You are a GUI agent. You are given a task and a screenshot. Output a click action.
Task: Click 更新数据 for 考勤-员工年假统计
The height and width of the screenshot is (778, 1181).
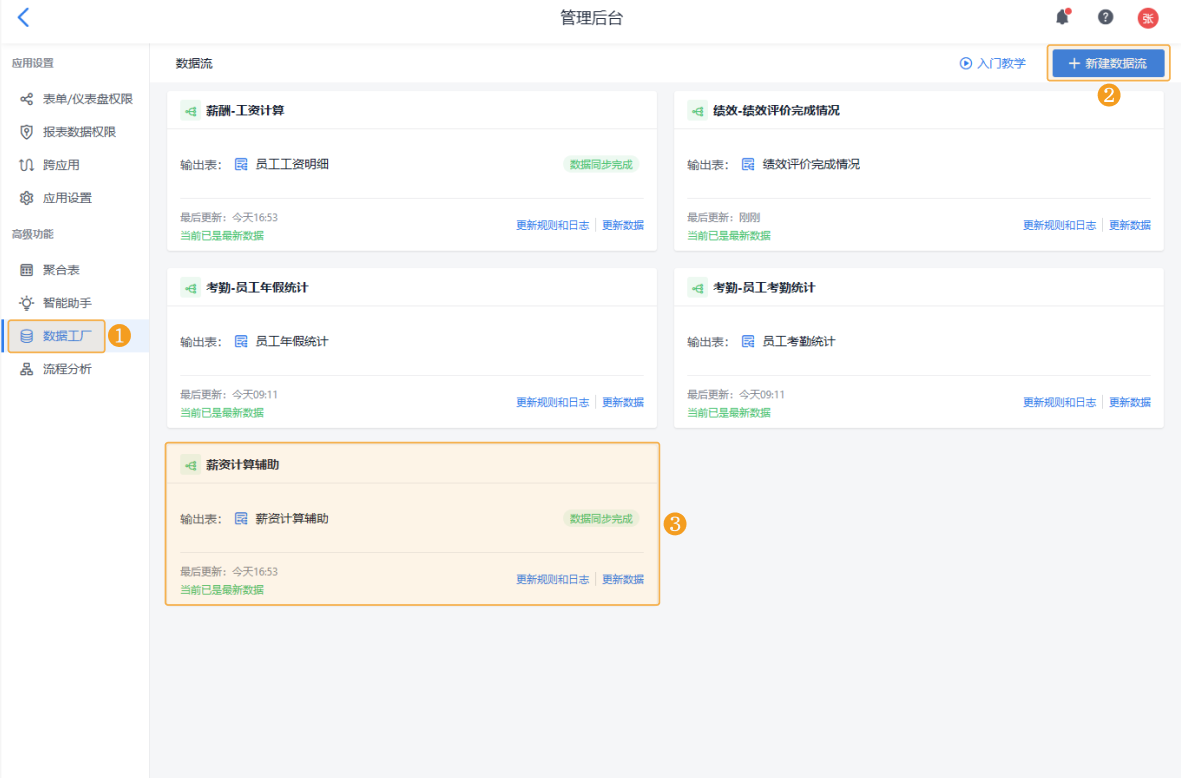click(x=623, y=402)
